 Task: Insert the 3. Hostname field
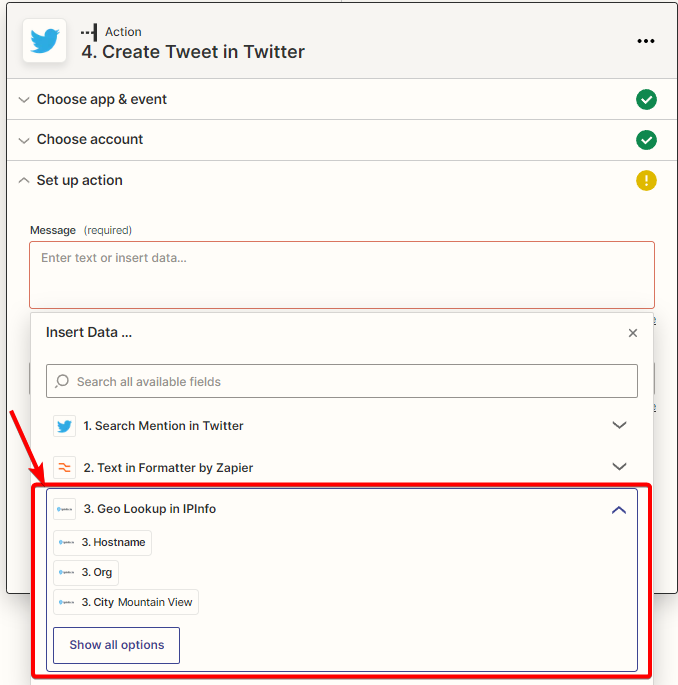(x=102, y=543)
